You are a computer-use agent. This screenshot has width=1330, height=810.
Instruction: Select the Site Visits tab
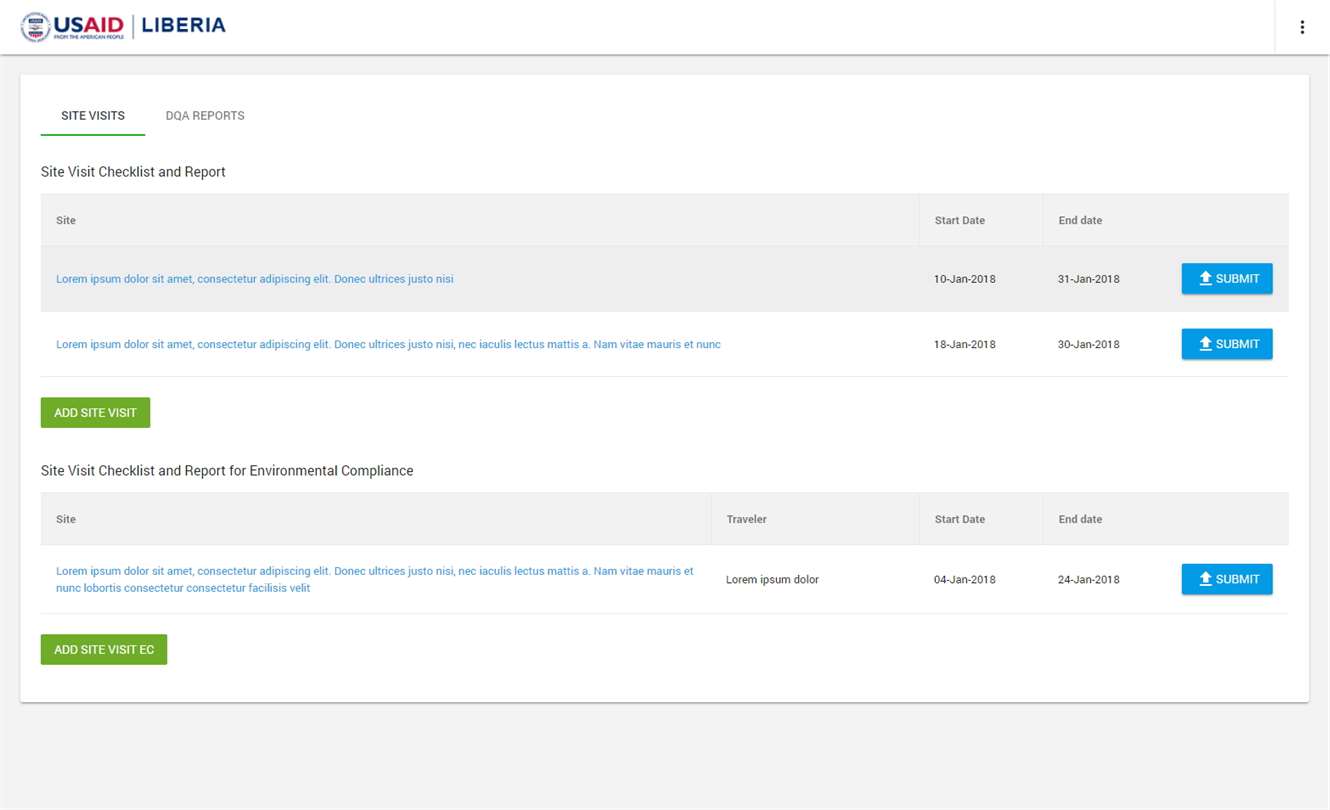click(x=93, y=116)
